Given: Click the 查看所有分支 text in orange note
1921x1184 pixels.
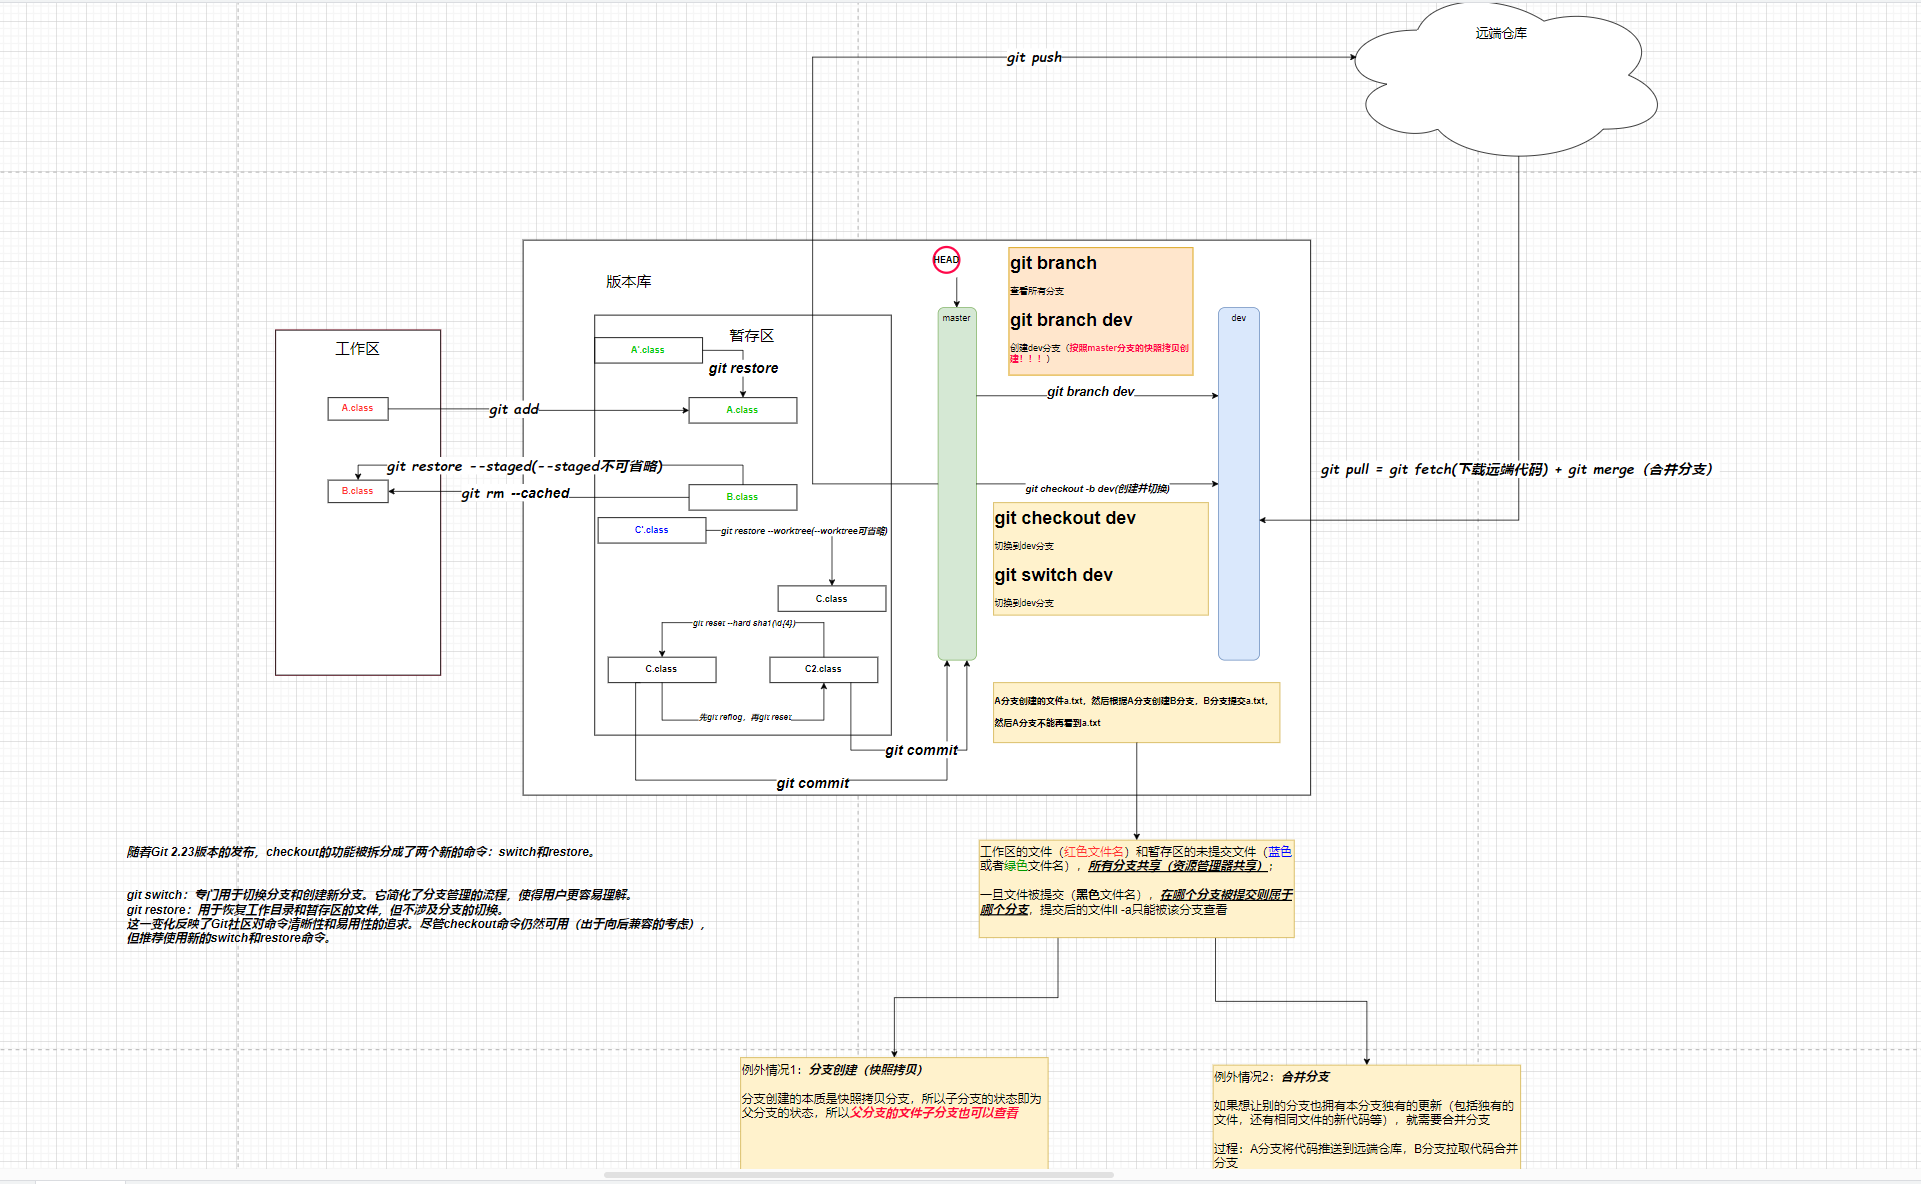Looking at the screenshot, I should 1037,291.
